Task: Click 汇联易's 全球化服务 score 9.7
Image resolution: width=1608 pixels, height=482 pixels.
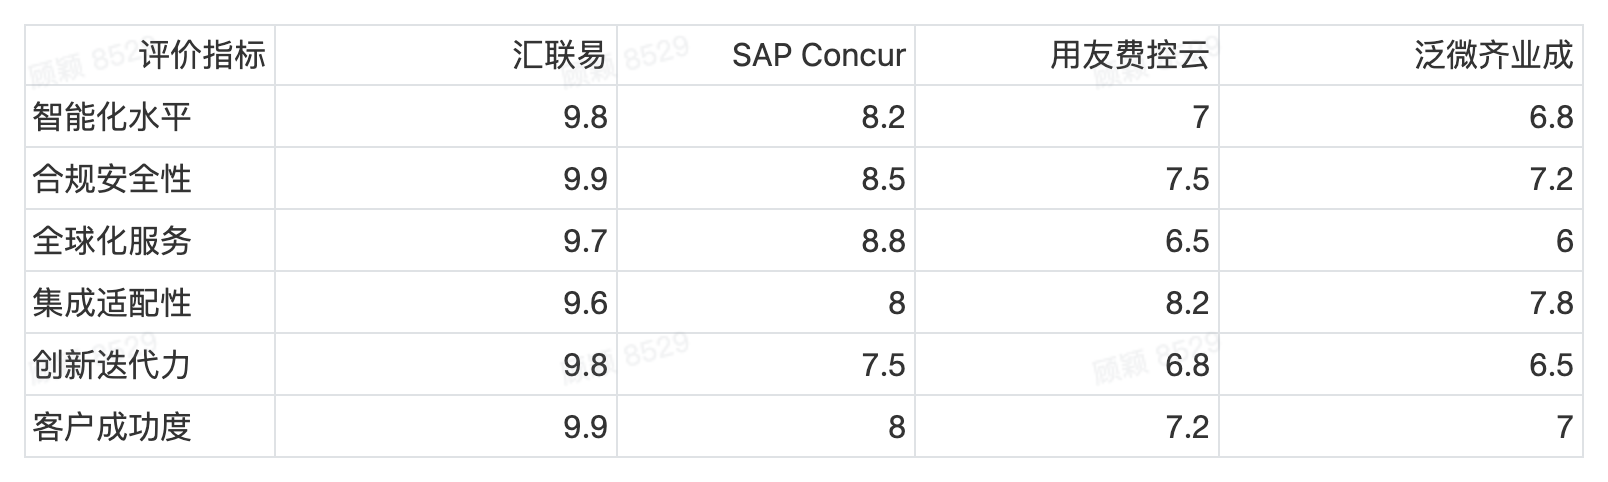Action: coord(585,241)
